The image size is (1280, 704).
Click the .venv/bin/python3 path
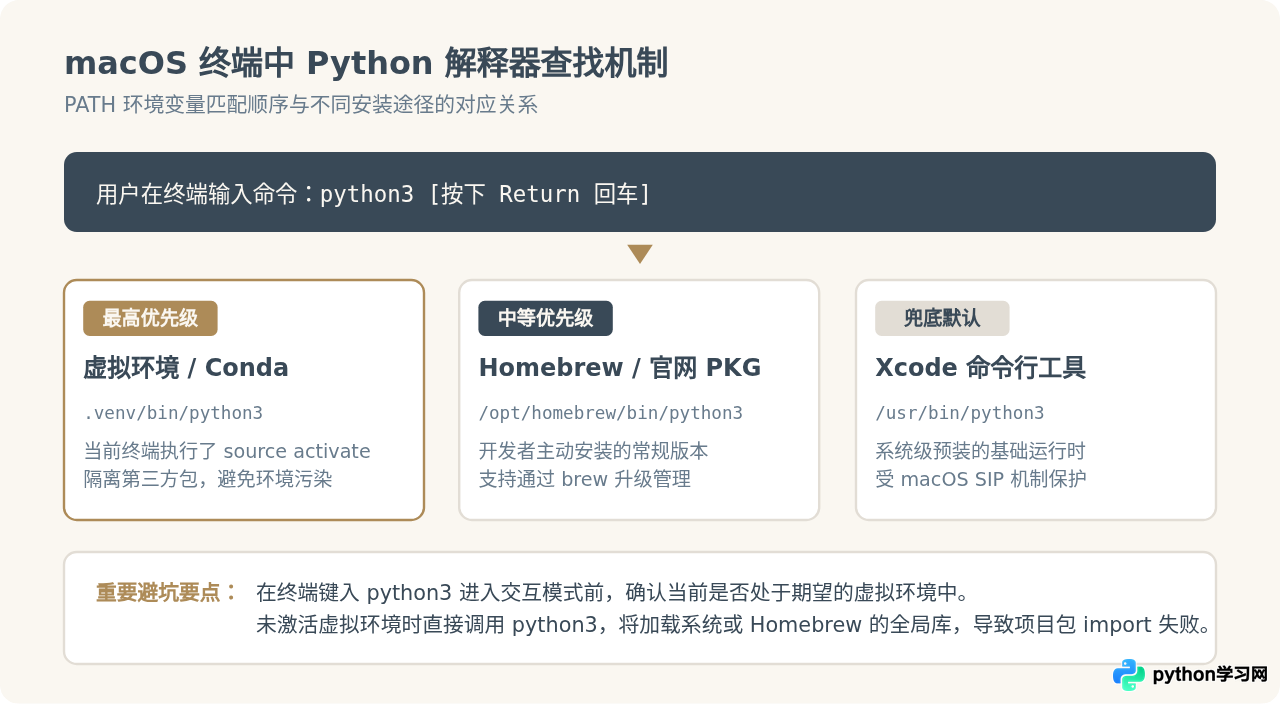point(173,413)
